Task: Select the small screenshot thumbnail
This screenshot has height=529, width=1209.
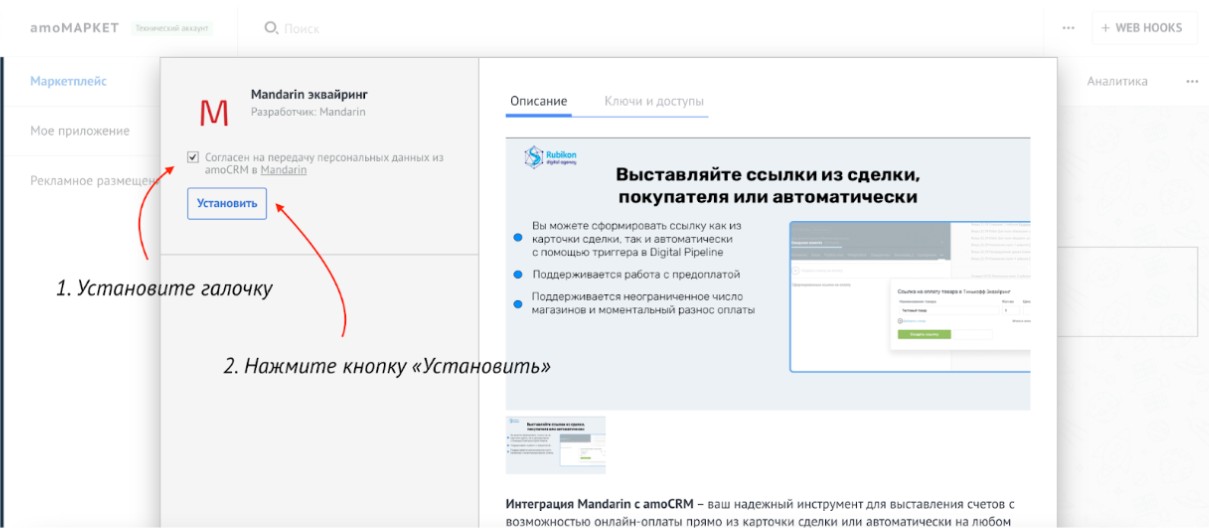Action: 555,445
